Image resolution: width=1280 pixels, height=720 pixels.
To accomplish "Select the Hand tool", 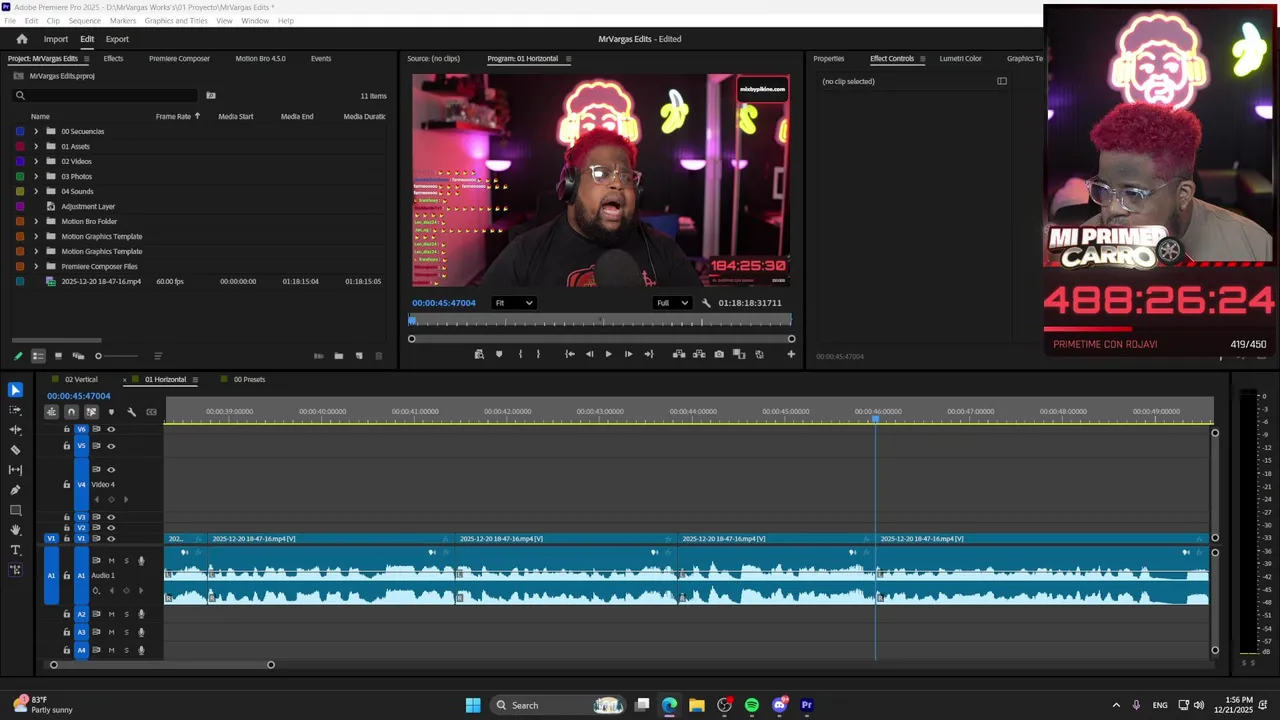I will point(15,530).
